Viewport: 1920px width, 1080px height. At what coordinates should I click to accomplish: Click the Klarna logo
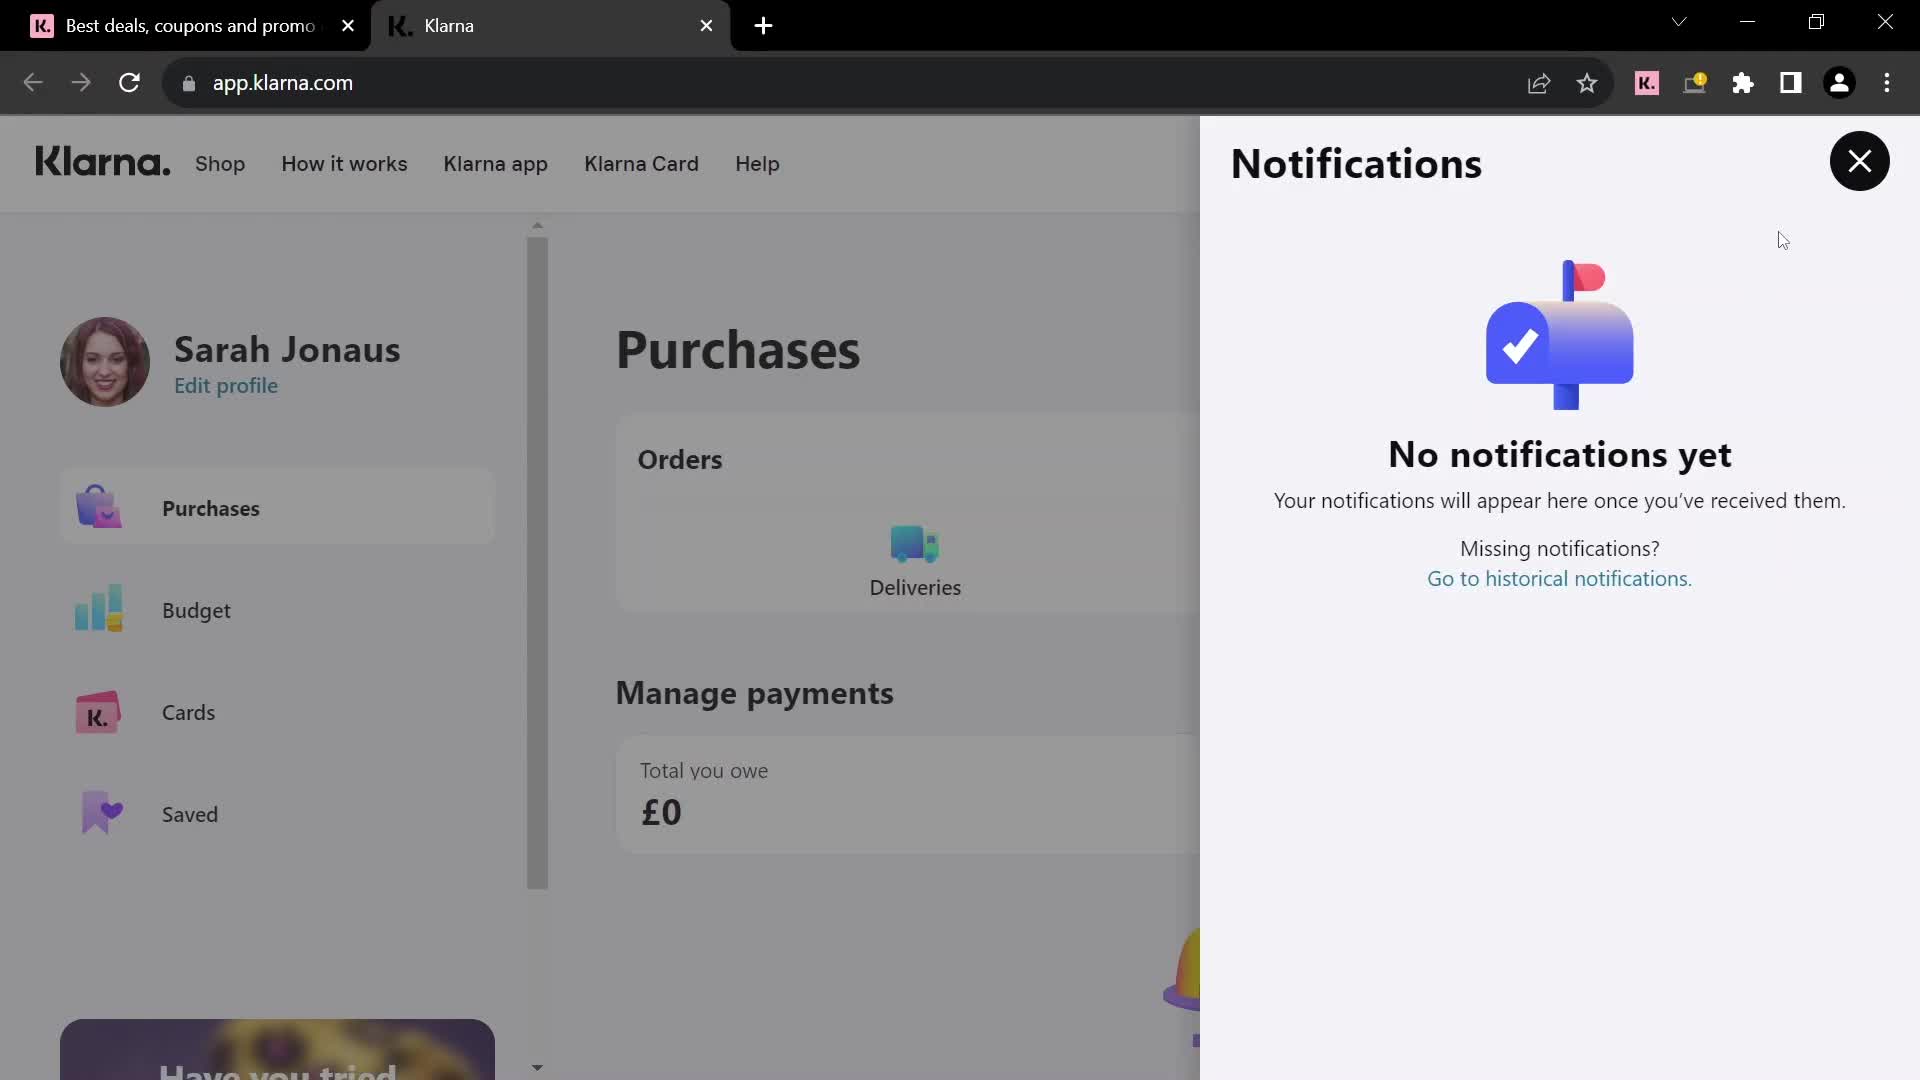(103, 162)
